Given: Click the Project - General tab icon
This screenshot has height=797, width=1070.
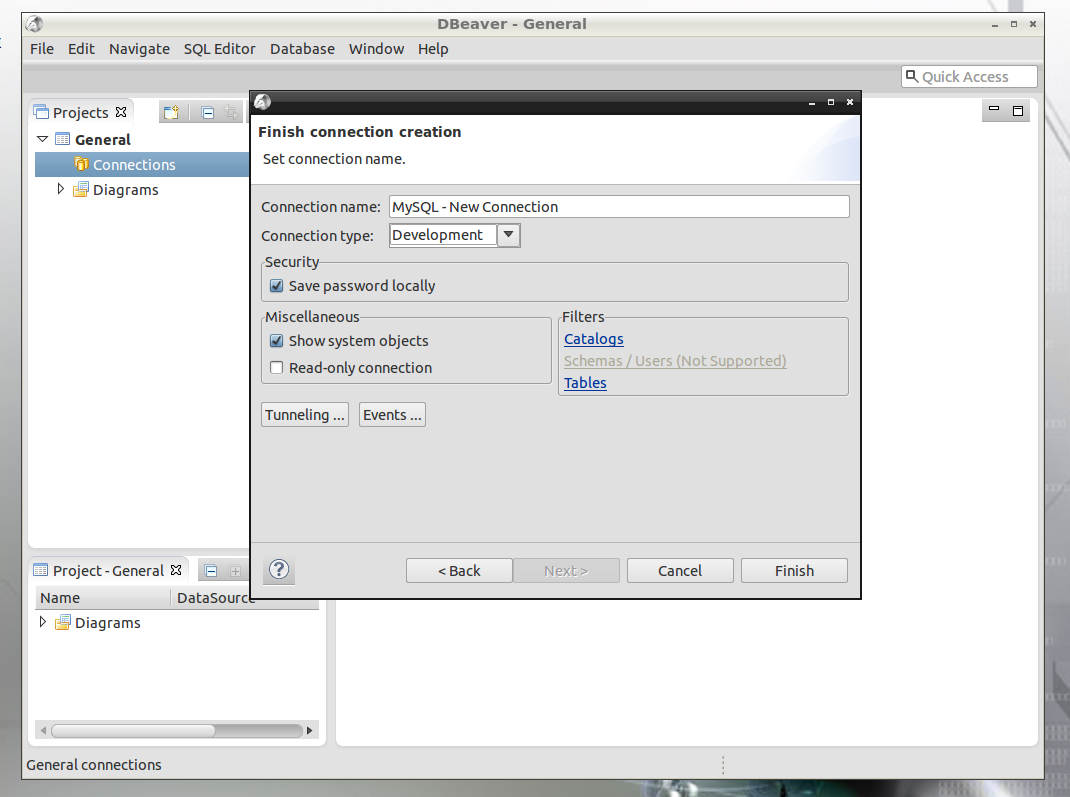Looking at the screenshot, I should coord(41,570).
